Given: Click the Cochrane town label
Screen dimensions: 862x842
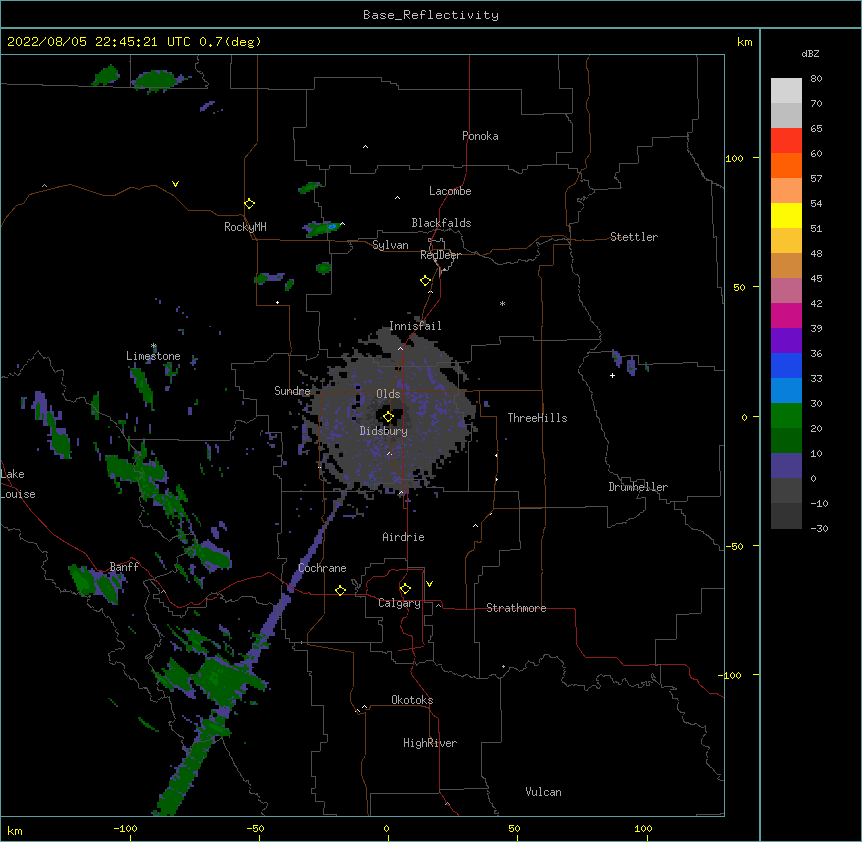Looking at the screenshot, I should (x=322, y=568).
